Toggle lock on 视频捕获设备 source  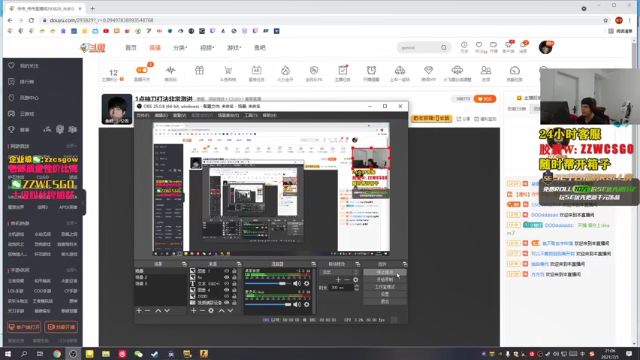(234, 302)
